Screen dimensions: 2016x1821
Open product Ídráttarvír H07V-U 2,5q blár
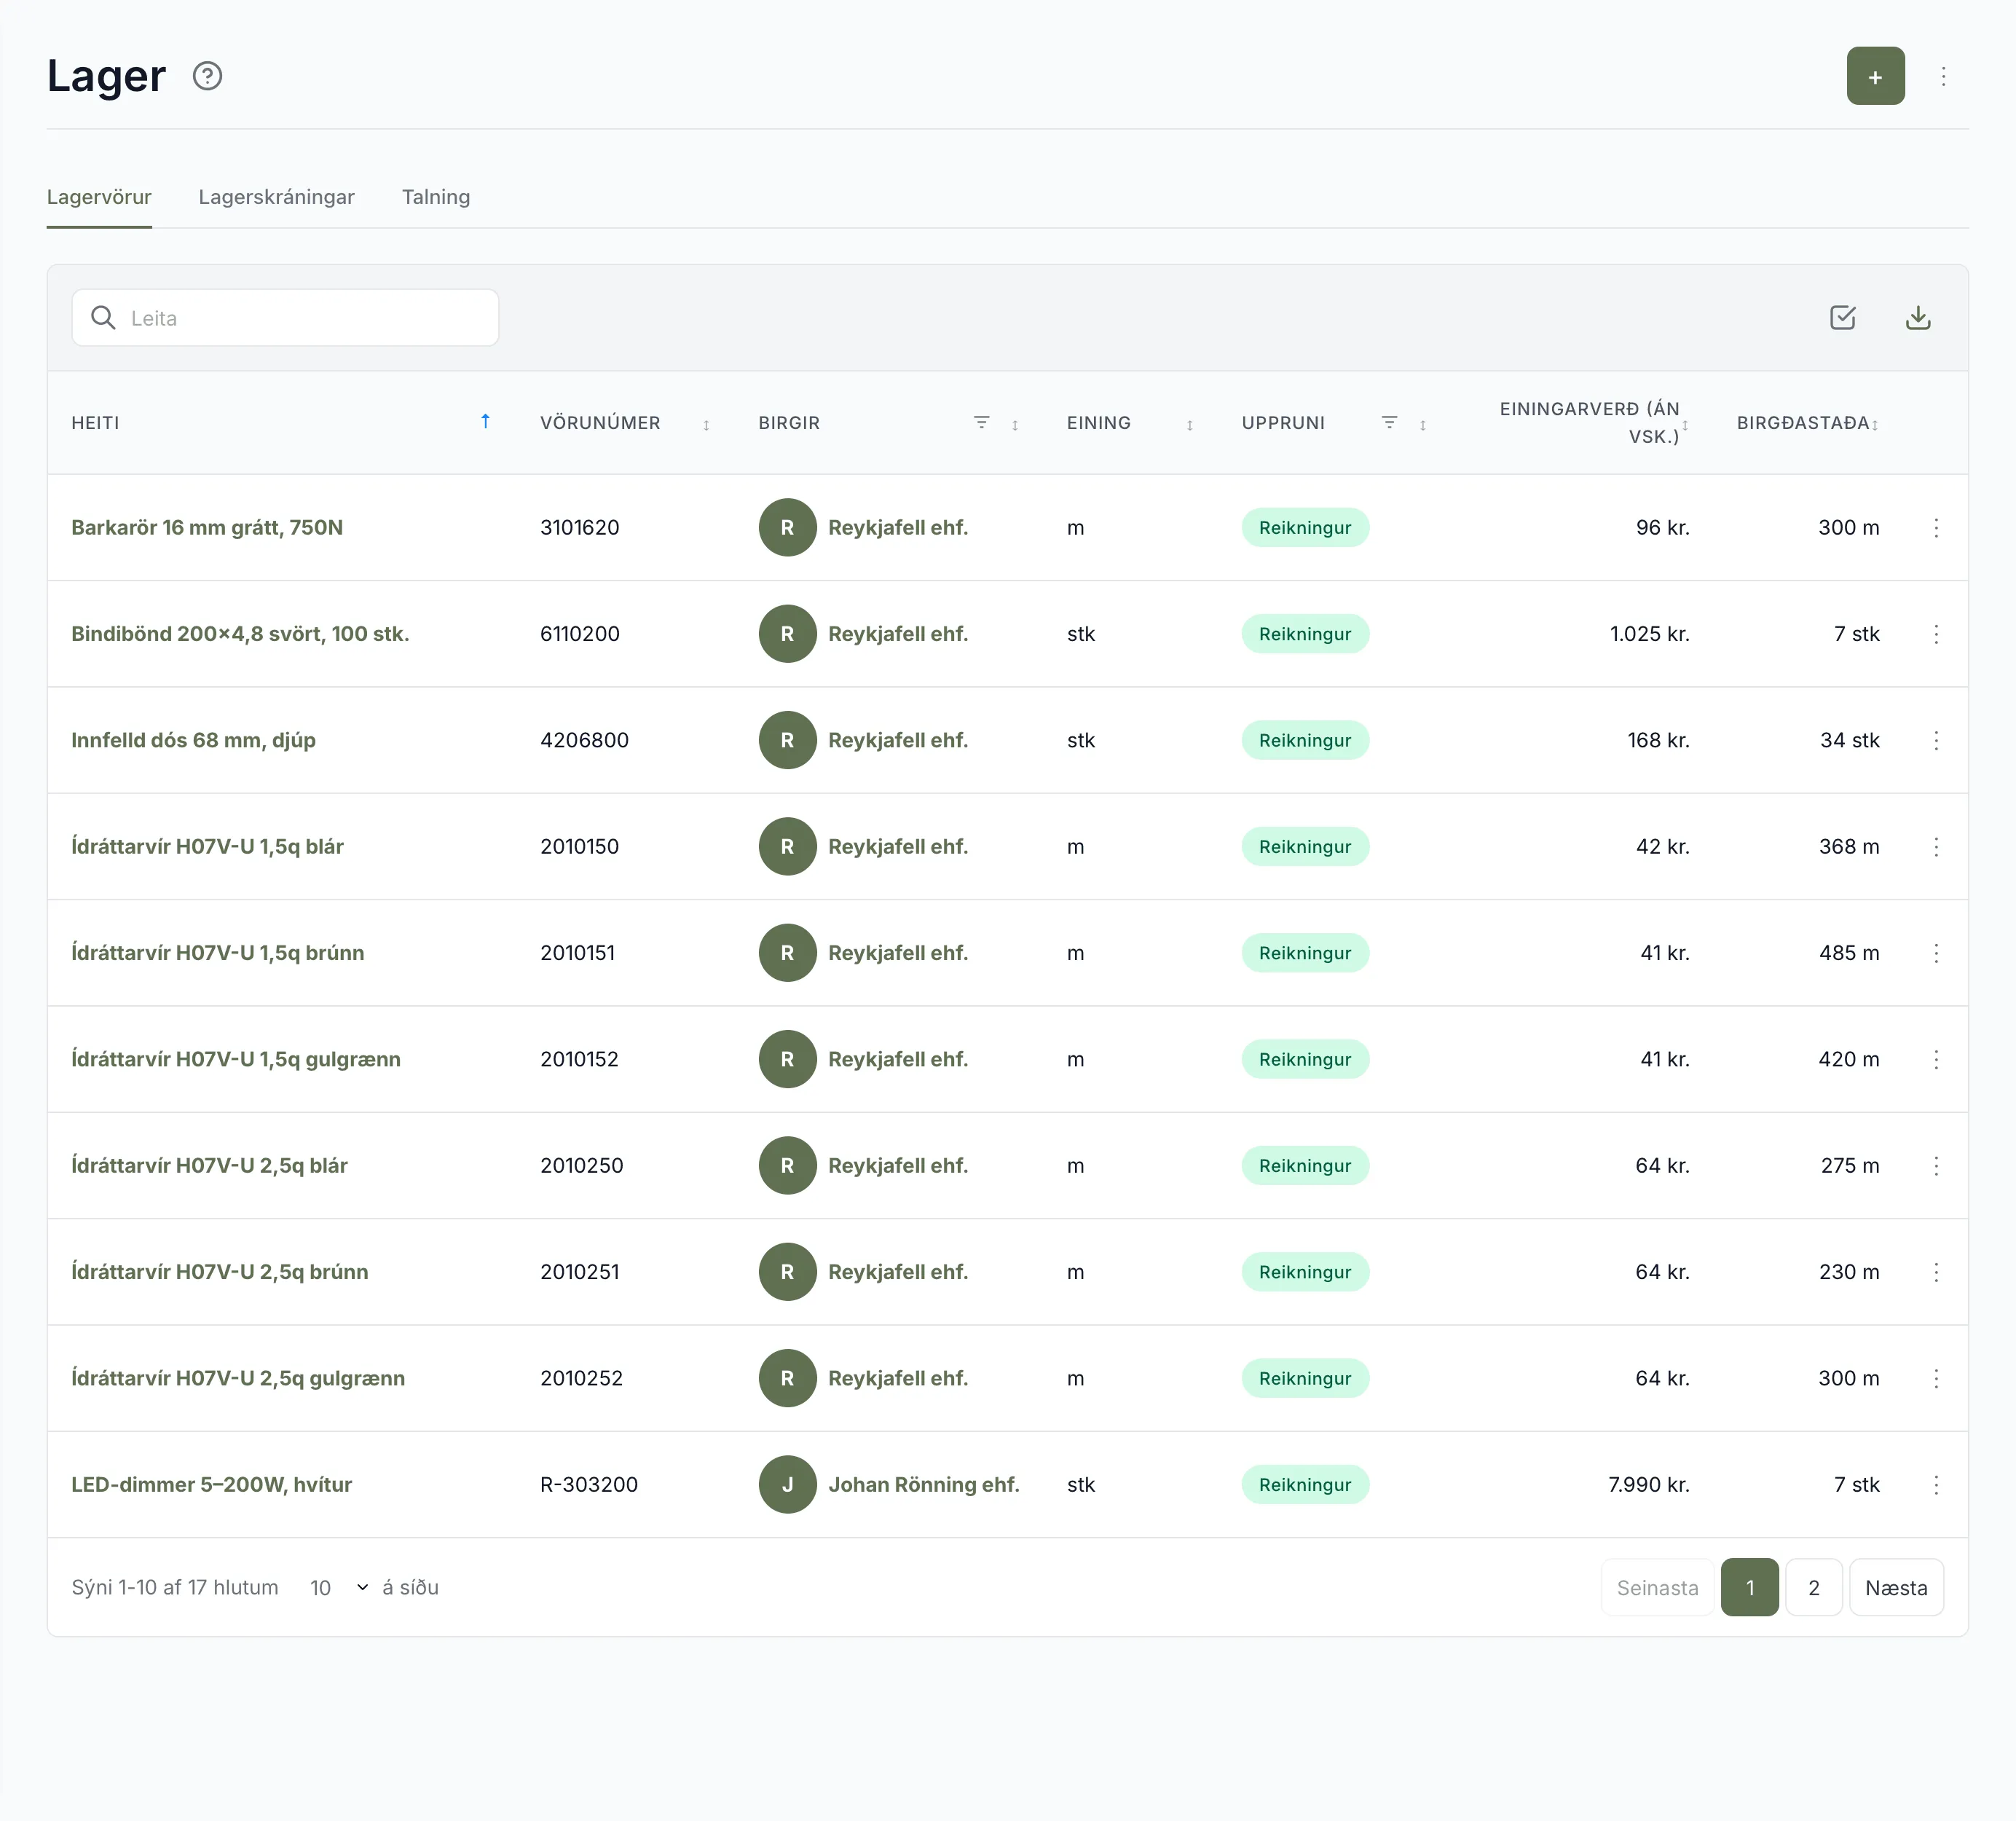tap(209, 1166)
